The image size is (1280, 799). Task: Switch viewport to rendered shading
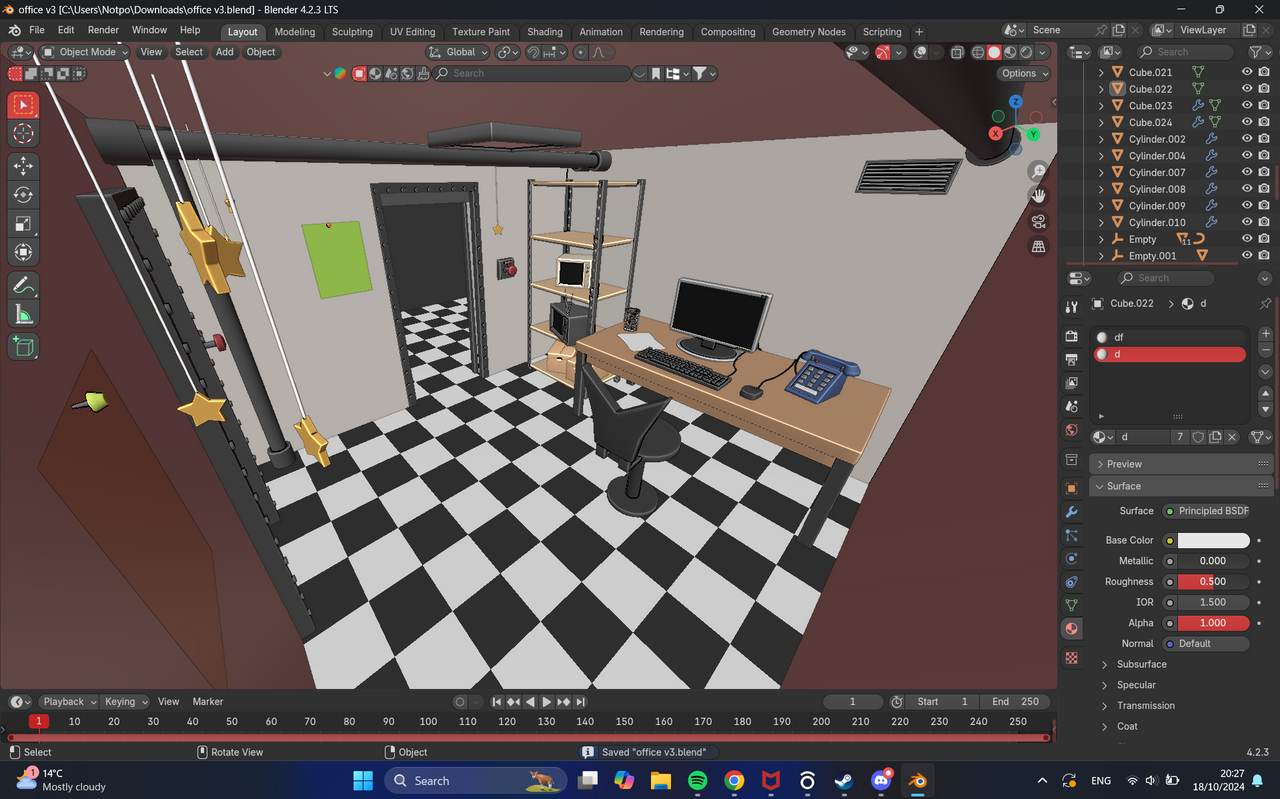(1026, 52)
